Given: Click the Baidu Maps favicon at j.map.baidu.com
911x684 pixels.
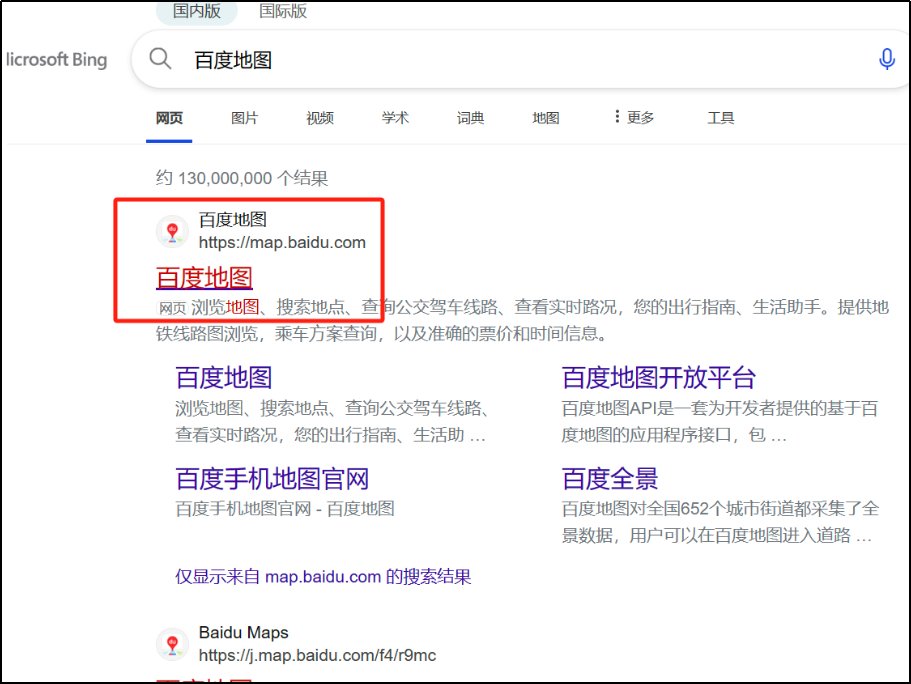Looking at the screenshot, I should pyautogui.click(x=172, y=644).
